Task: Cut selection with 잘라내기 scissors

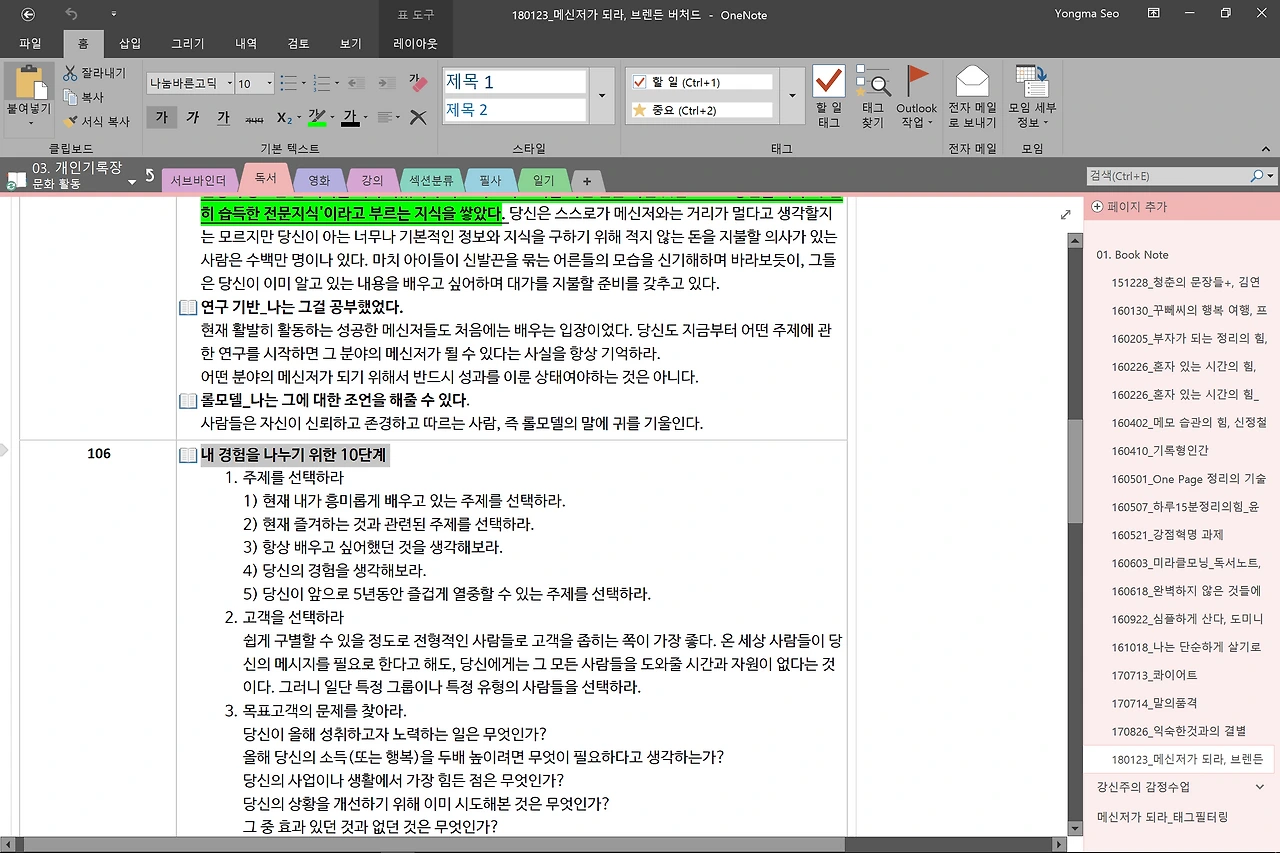Action: (x=95, y=73)
